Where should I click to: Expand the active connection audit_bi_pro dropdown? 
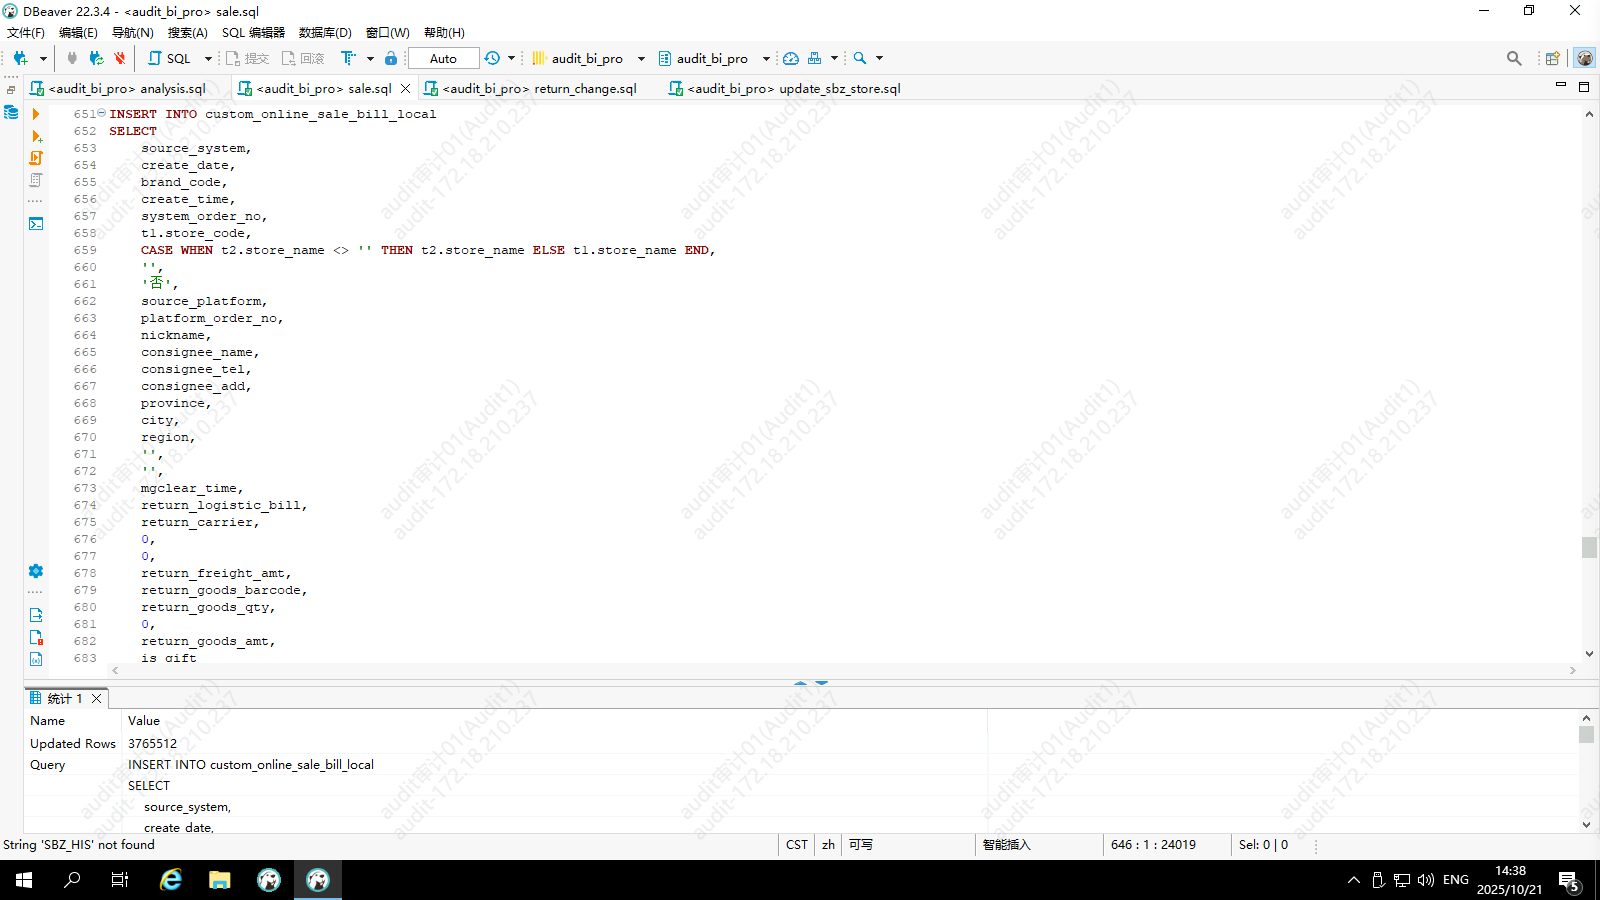[641, 58]
